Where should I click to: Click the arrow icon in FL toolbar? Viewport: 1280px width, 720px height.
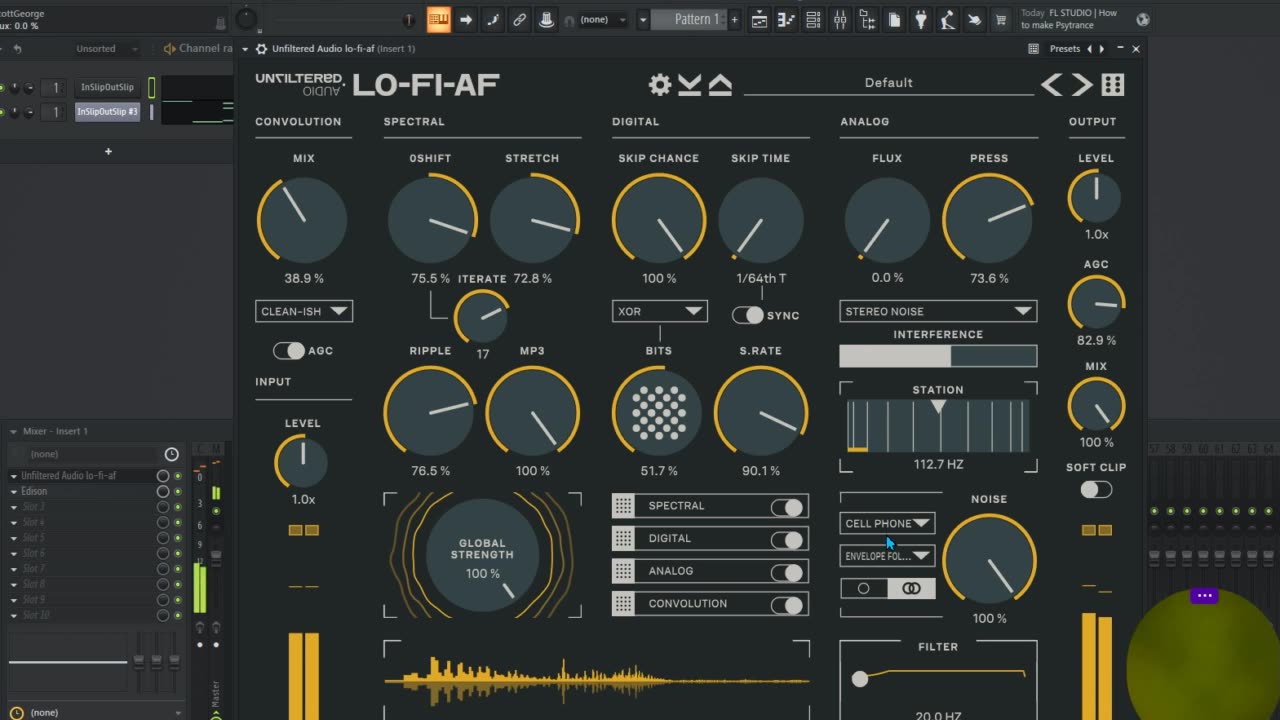(465, 19)
